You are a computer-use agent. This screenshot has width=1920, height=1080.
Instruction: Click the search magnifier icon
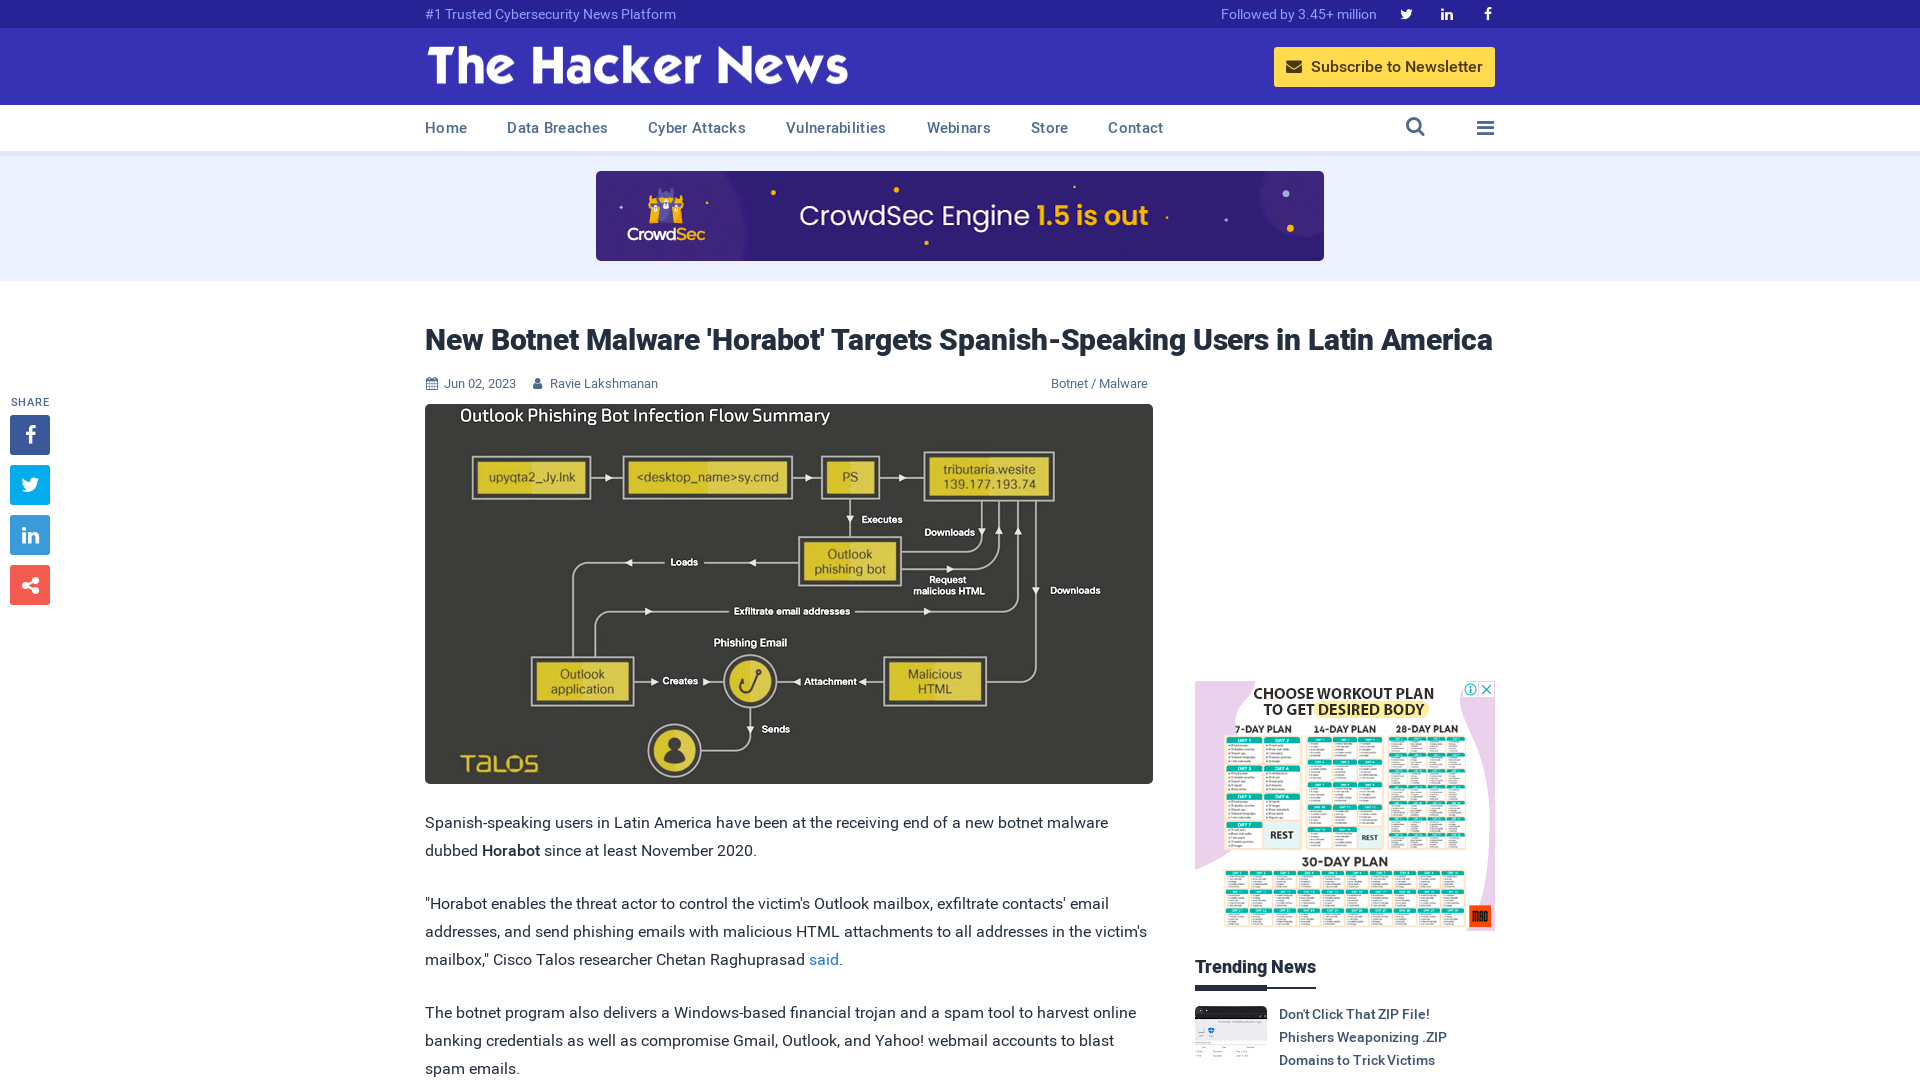(1415, 127)
